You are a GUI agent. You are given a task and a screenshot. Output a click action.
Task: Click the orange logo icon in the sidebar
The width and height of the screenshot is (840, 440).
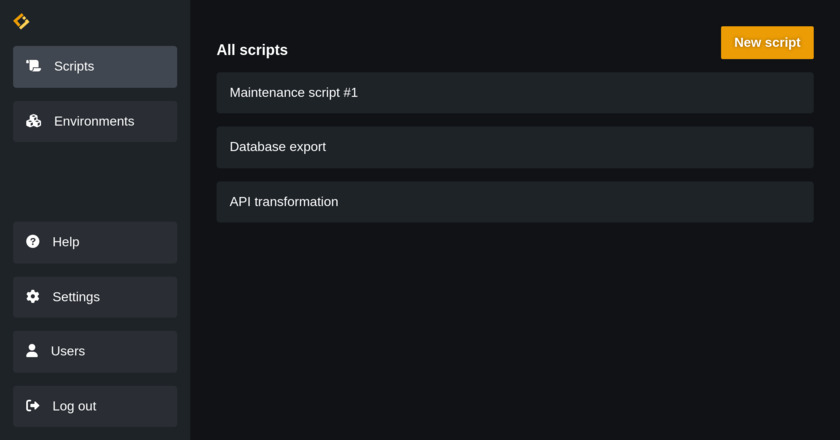click(21, 21)
